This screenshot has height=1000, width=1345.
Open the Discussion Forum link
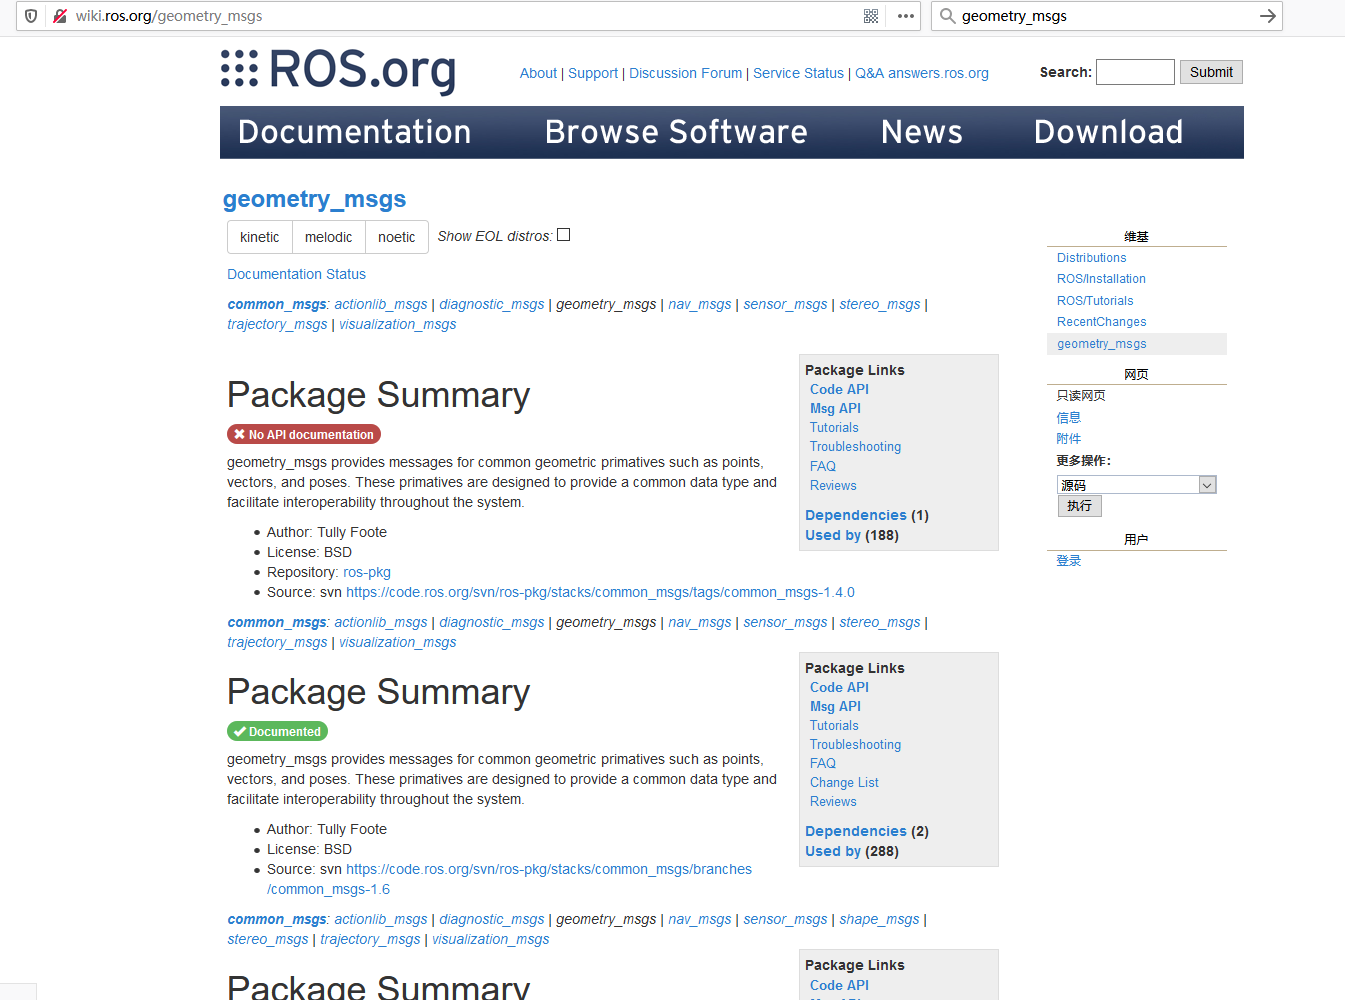686,73
